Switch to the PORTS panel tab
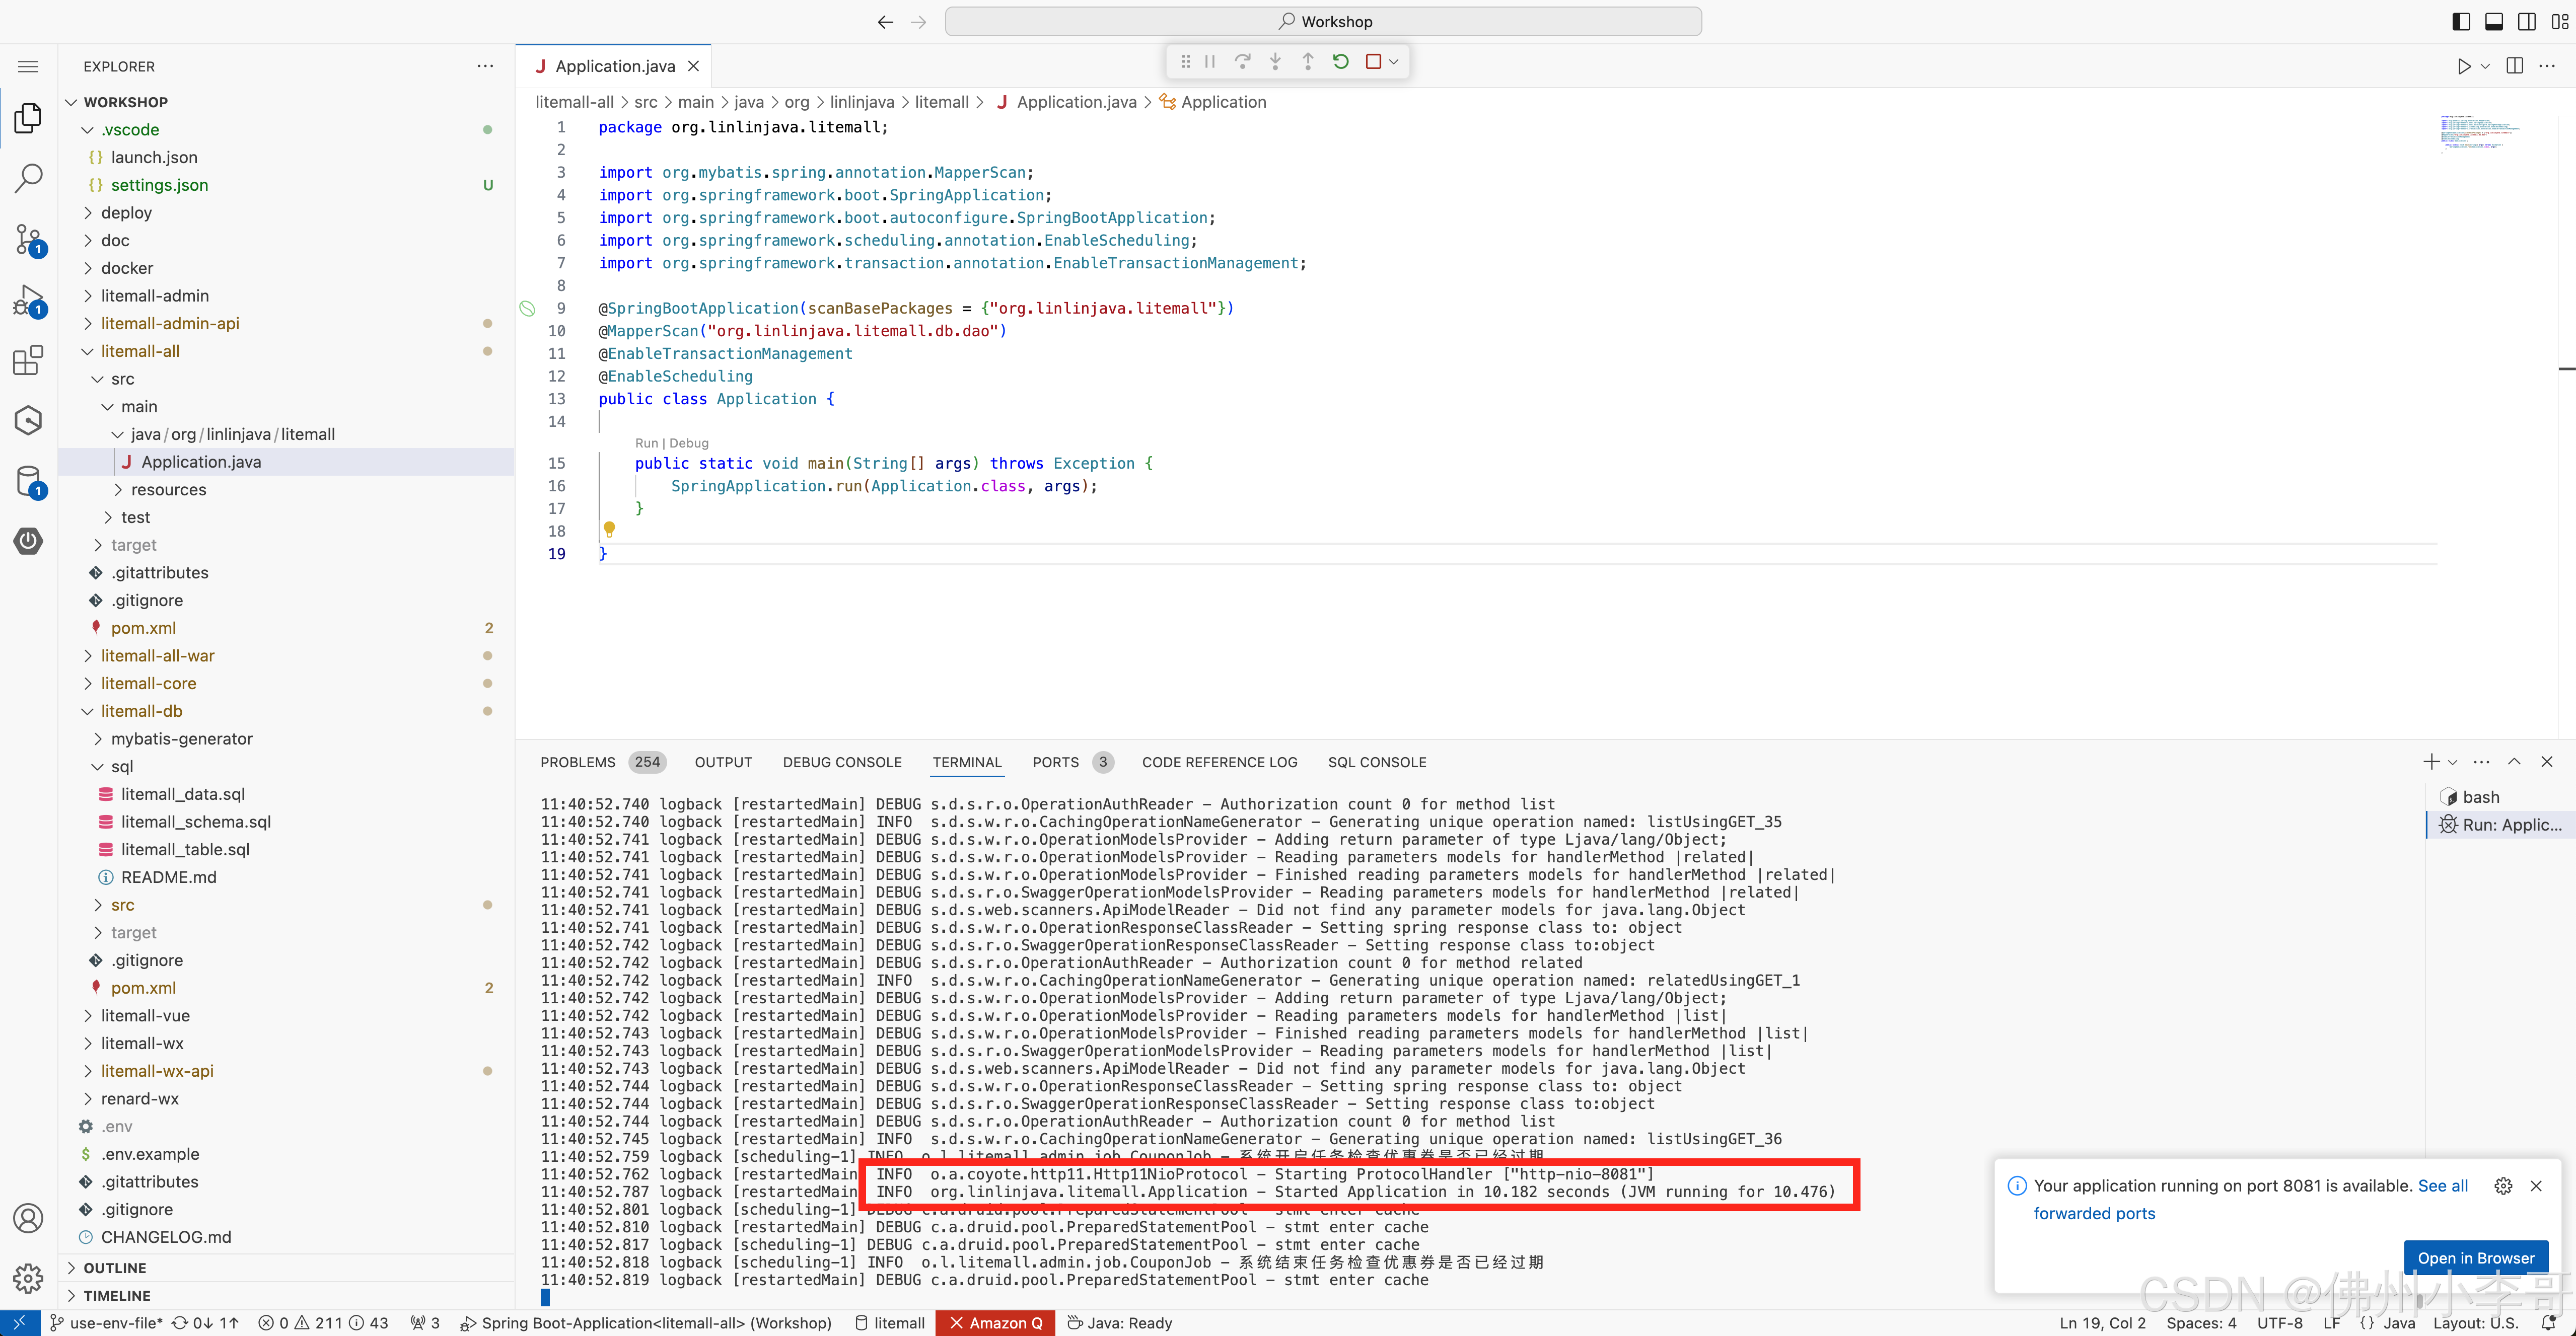2576x1336 pixels. click(1055, 762)
